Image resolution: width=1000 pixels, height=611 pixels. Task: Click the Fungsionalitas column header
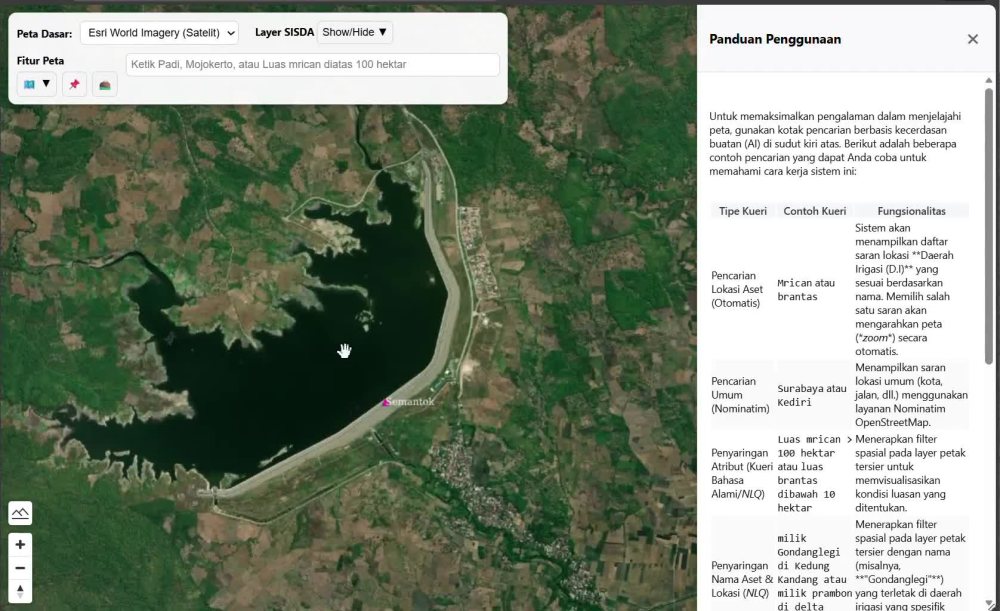(x=911, y=211)
